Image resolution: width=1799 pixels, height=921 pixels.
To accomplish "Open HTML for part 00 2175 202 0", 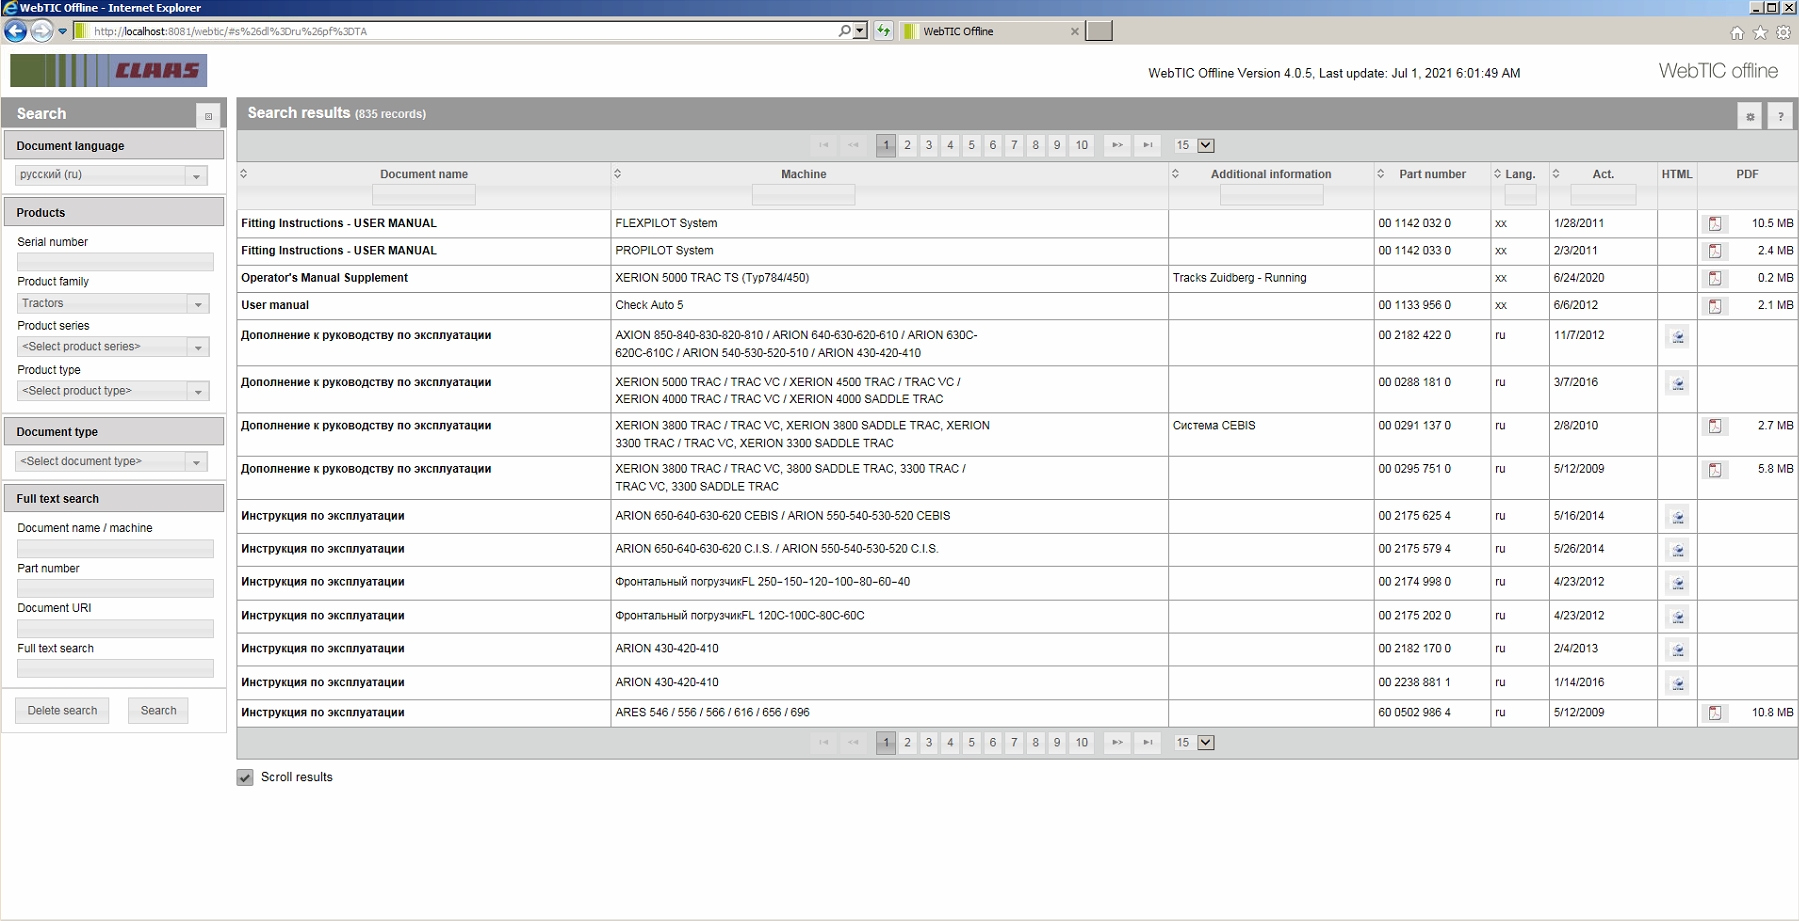I will (1678, 617).
